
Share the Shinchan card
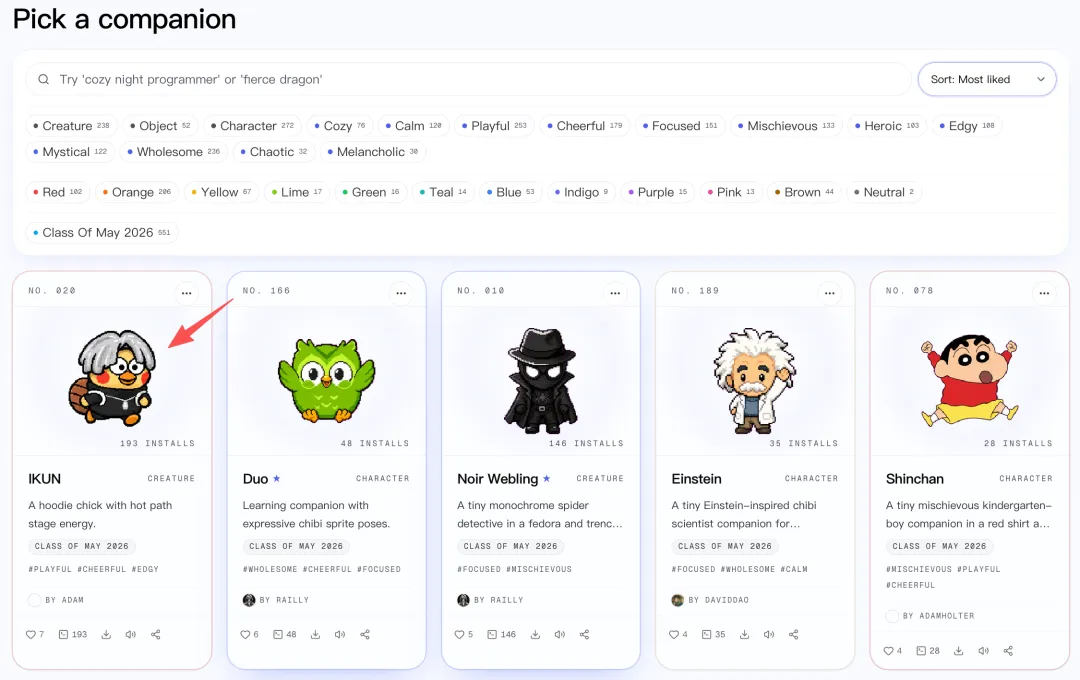pos(1008,651)
